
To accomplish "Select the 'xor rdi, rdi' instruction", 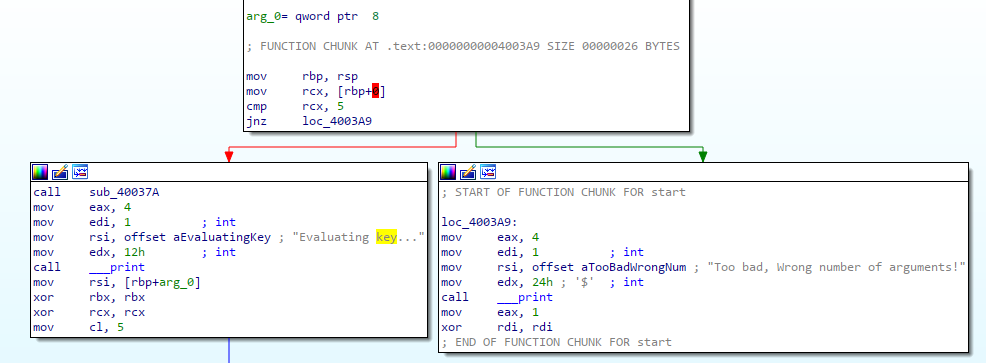I will [x=497, y=328].
